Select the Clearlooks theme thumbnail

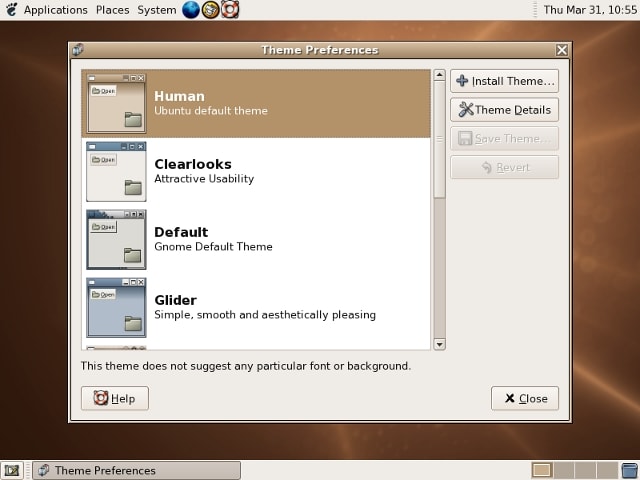click(x=116, y=171)
